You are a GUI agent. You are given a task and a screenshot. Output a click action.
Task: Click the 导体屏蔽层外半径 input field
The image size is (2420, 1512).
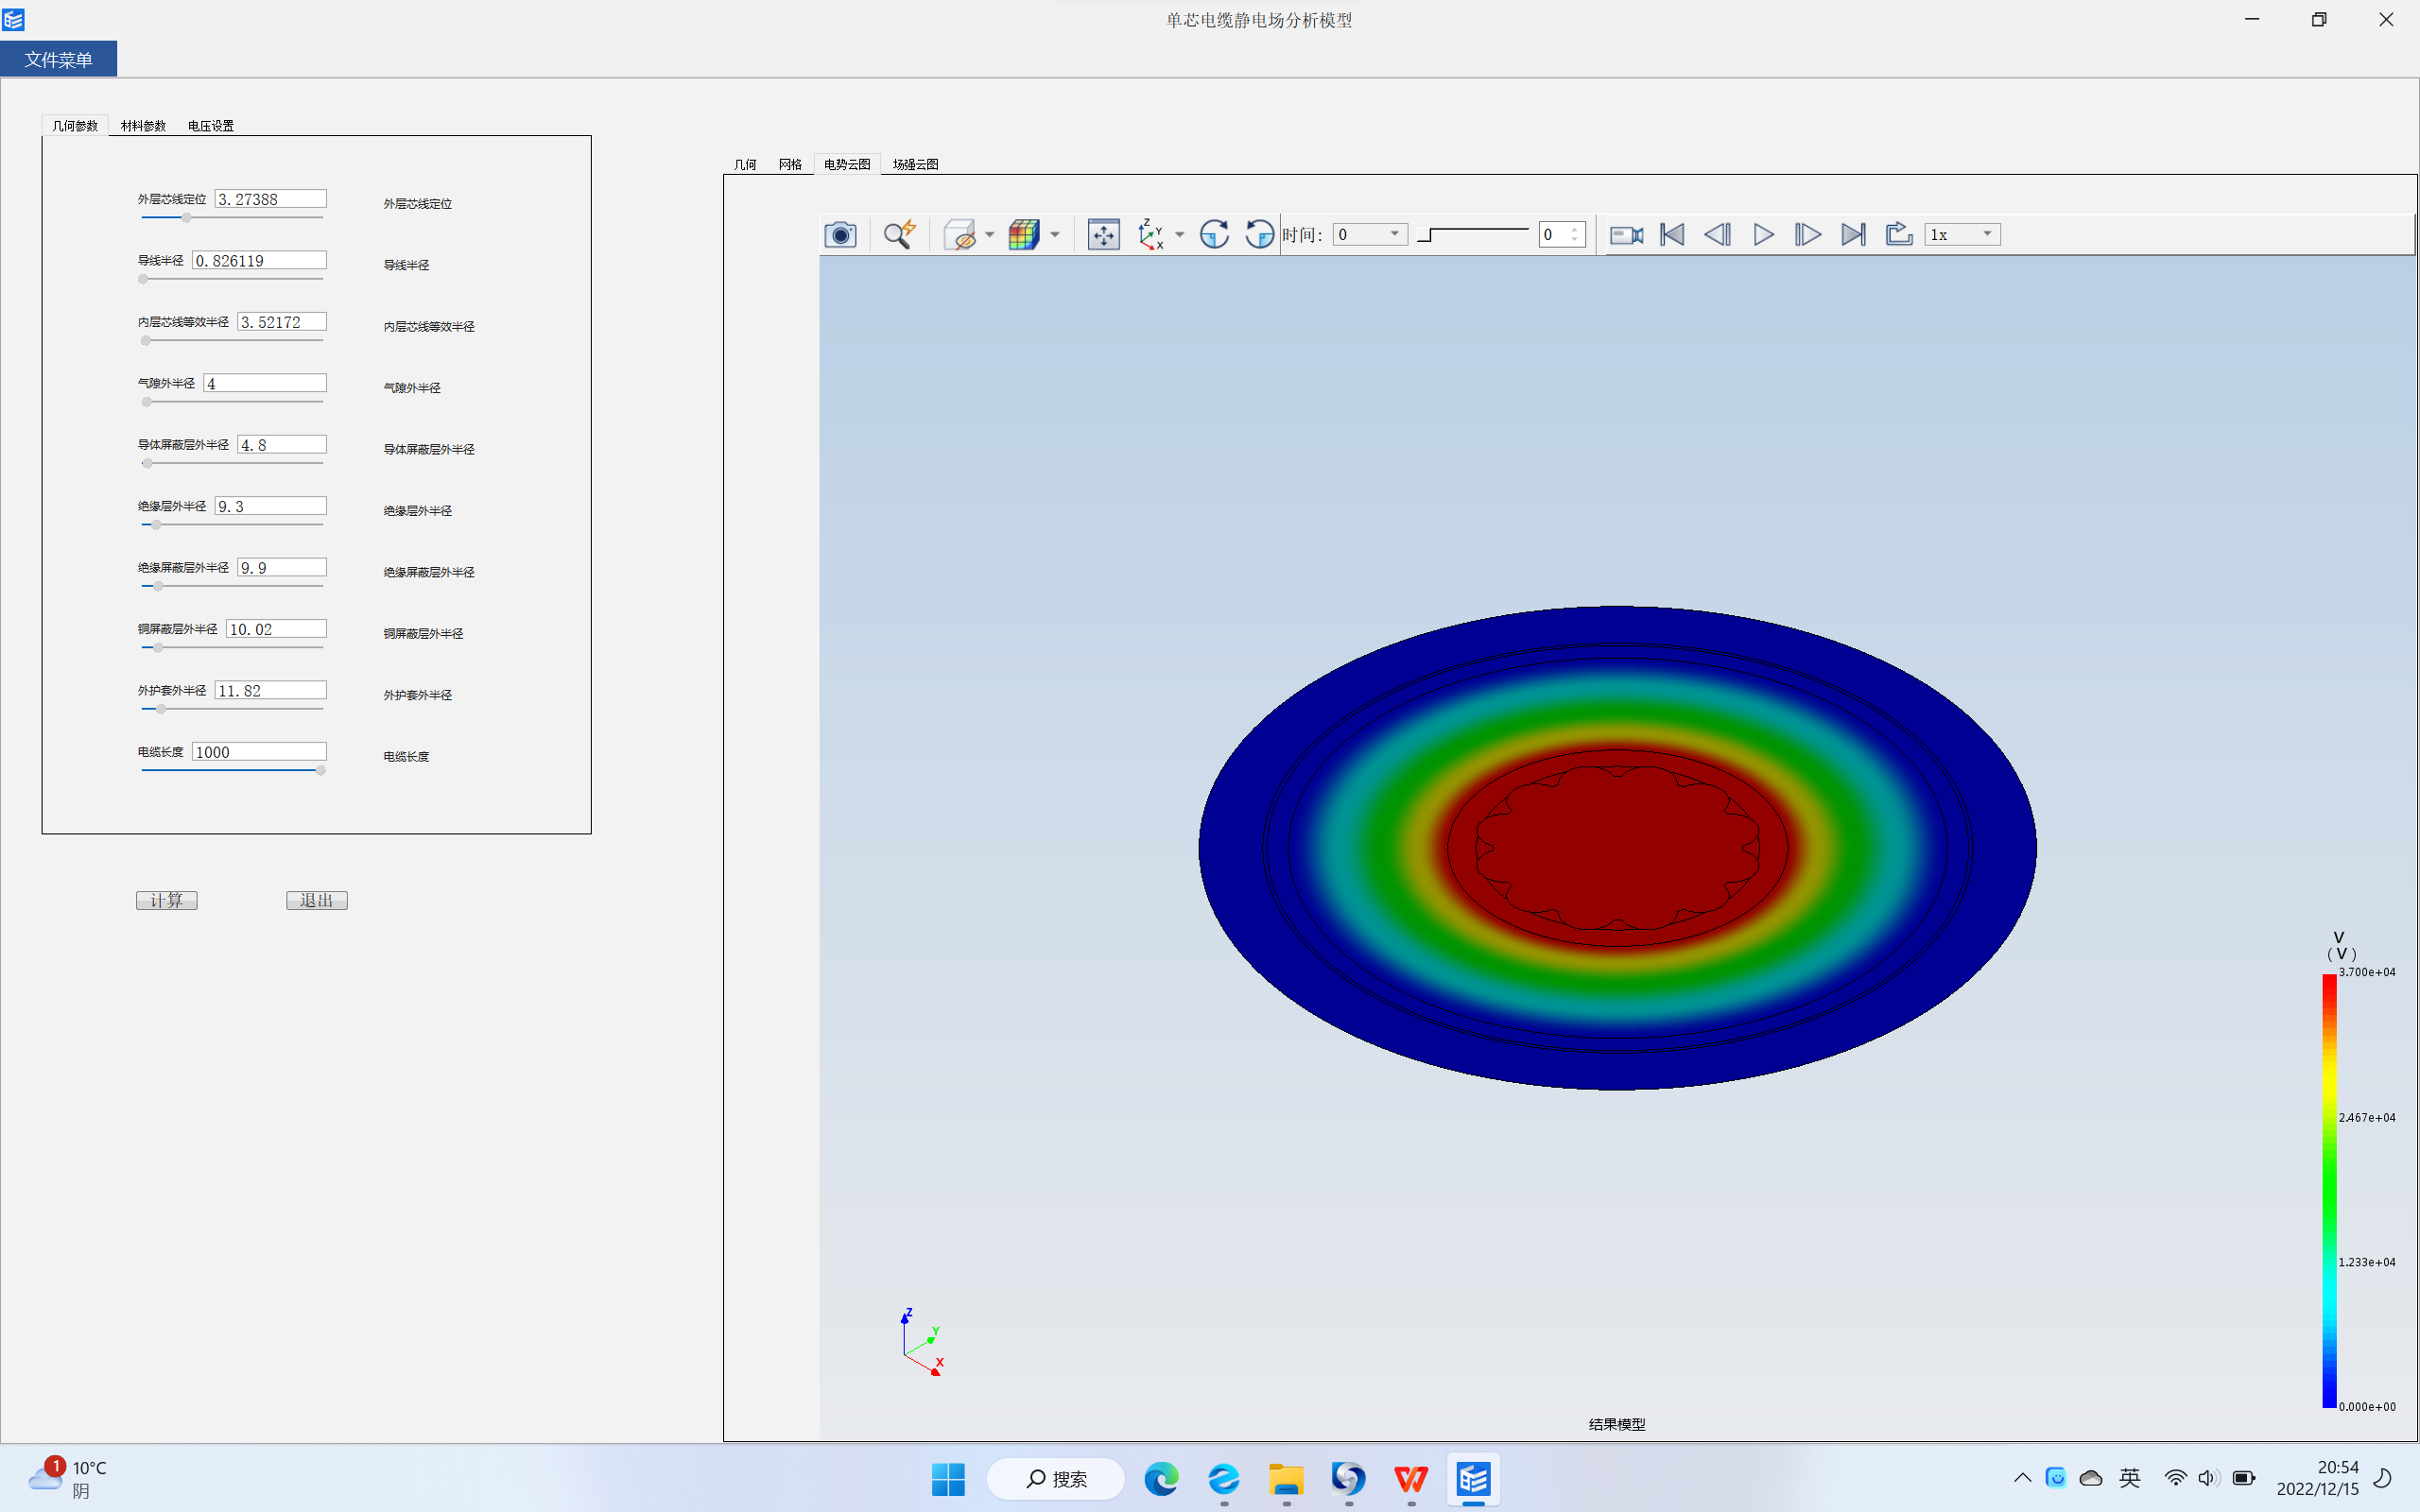click(x=282, y=445)
